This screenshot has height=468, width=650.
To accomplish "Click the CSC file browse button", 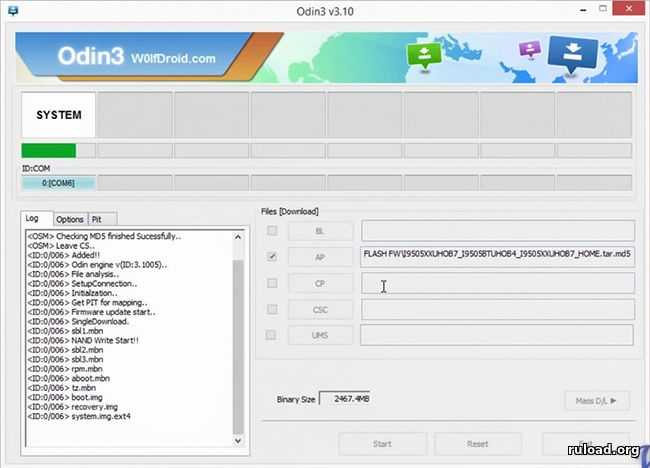I will (x=320, y=310).
